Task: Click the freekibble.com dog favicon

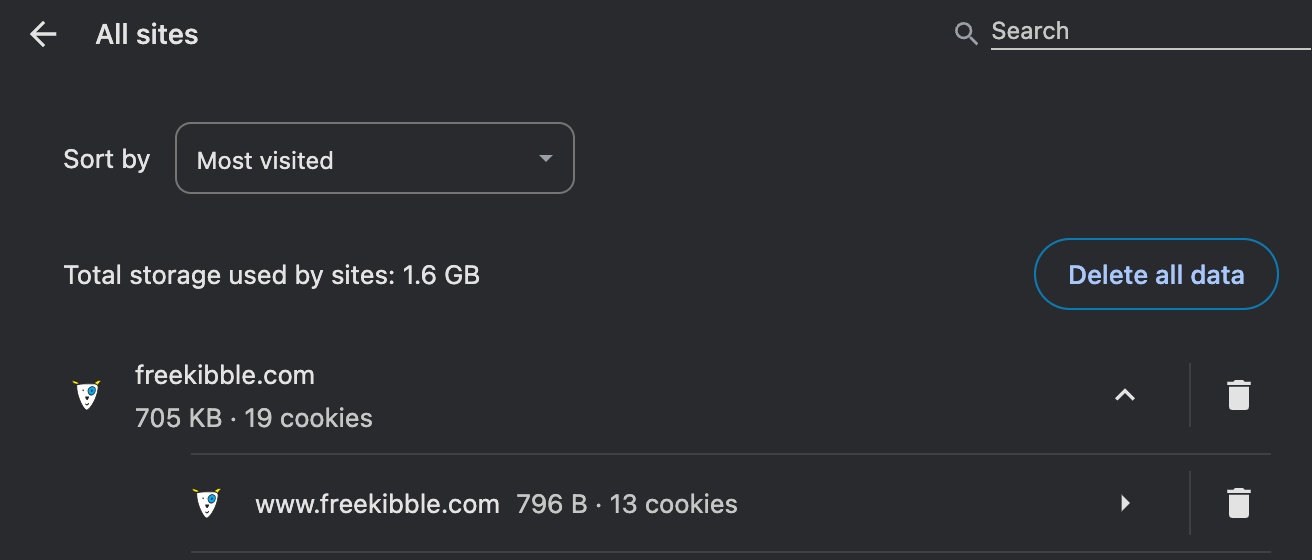Action: coord(87,395)
